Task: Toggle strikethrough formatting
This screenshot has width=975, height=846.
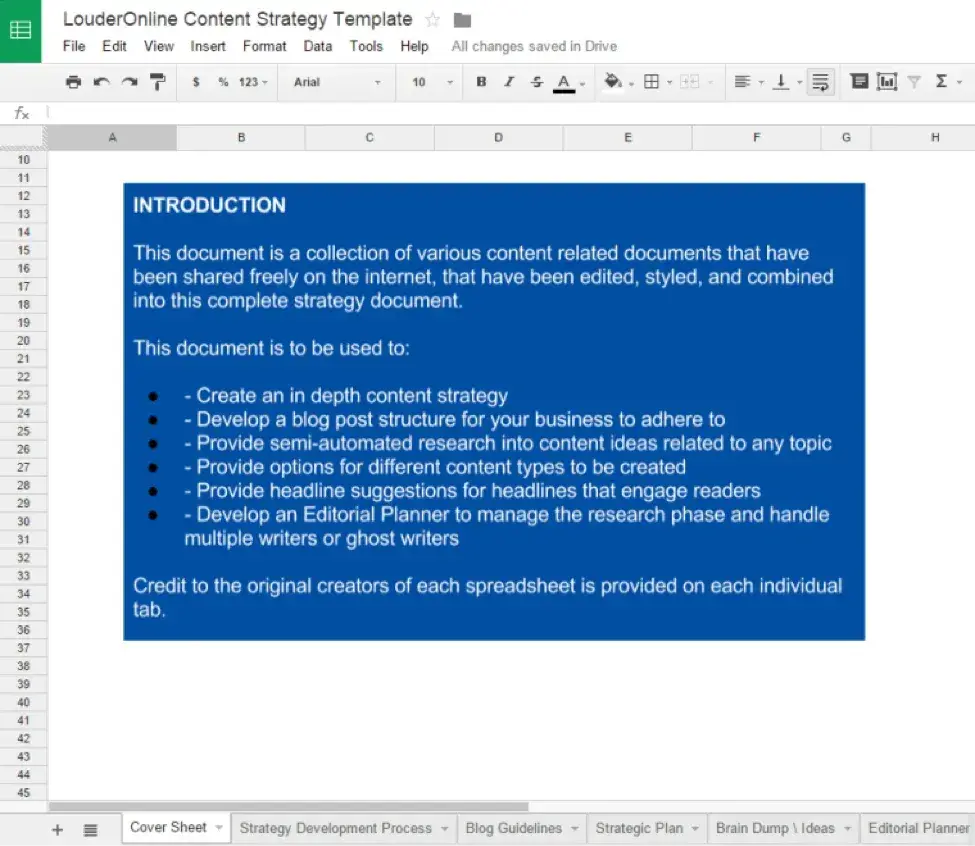Action: coord(537,82)
